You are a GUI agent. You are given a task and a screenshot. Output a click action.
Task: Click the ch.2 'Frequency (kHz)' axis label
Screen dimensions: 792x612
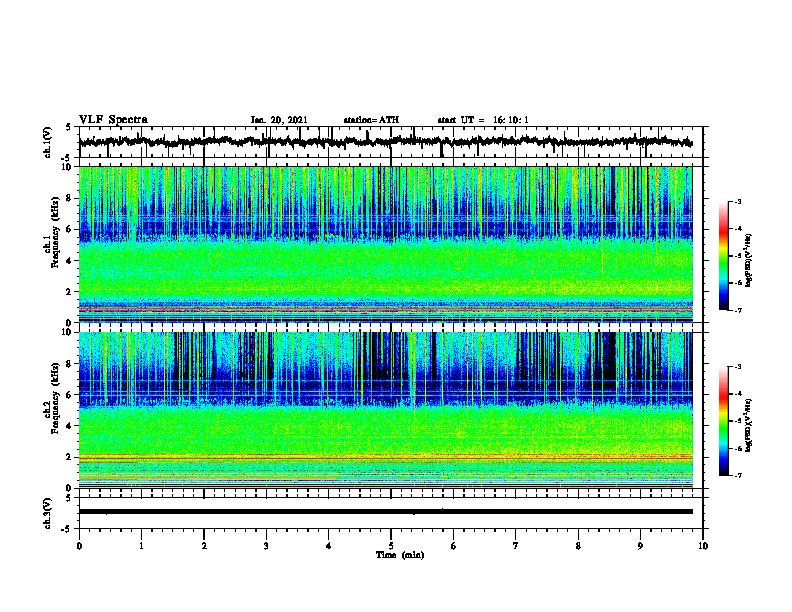[55, 398]
